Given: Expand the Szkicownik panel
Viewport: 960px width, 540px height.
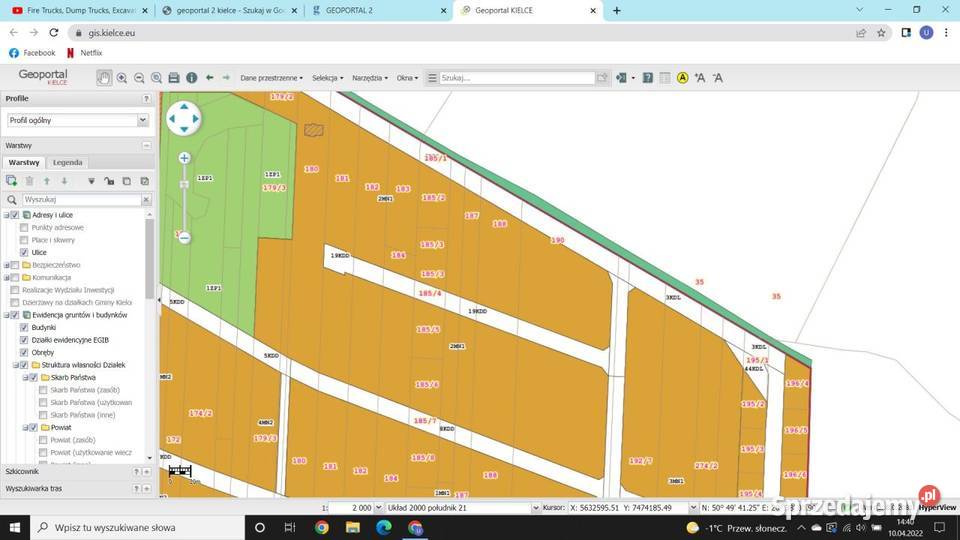Looking at the screenshot, I should (146, 471).
